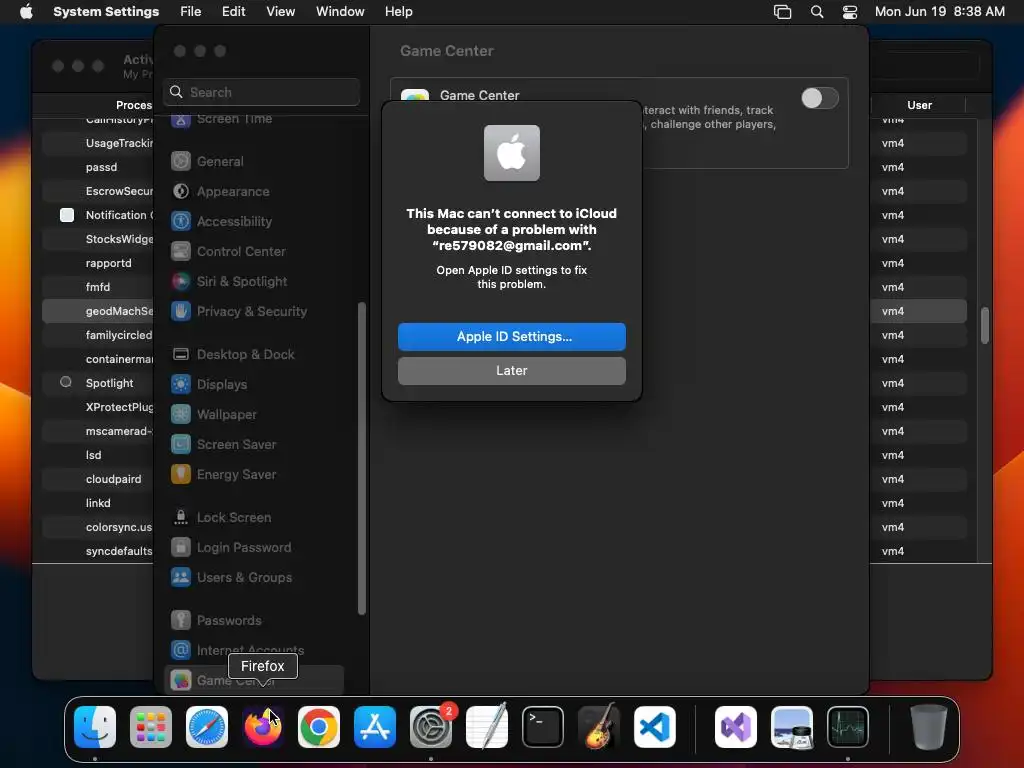This screenshot has height=768, width=1024.
Task: Toggle the Game Center switch
Action: click(x=820, y=99)
